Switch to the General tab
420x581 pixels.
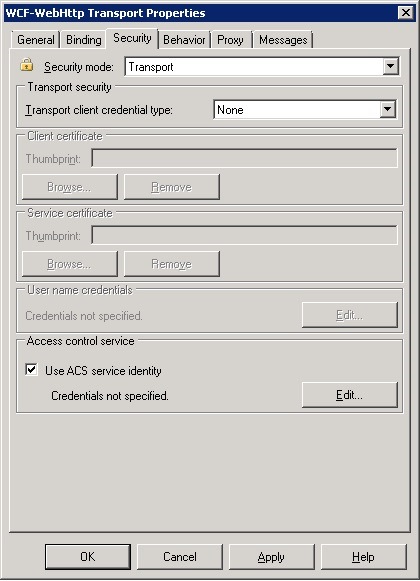(36, 40)
